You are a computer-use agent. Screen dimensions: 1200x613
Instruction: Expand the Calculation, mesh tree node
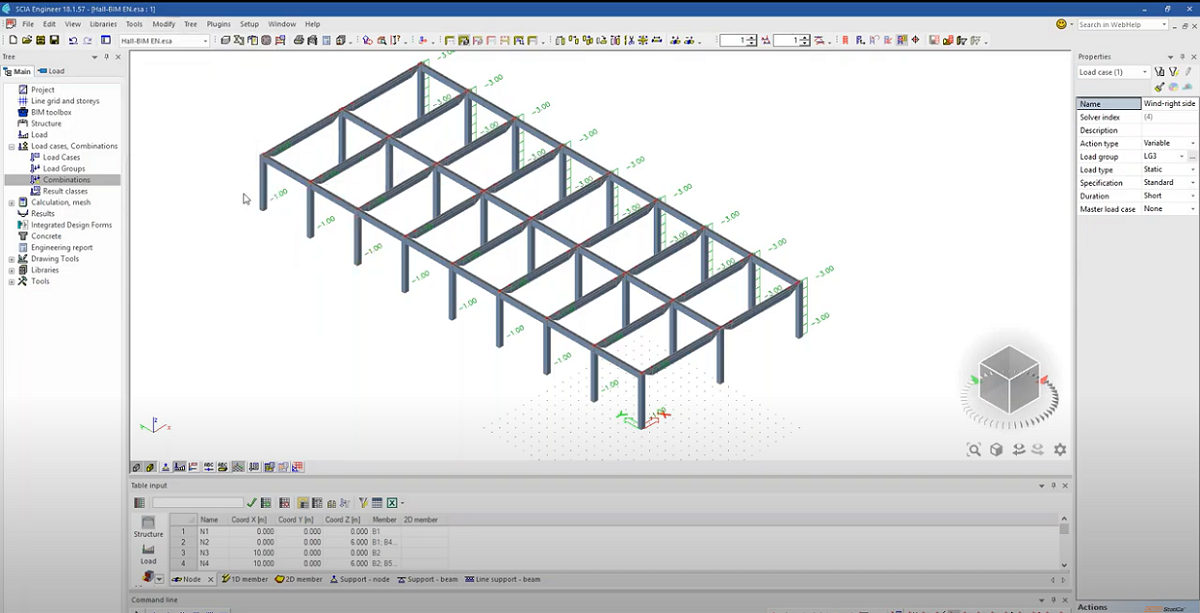(x=11, y=203)
